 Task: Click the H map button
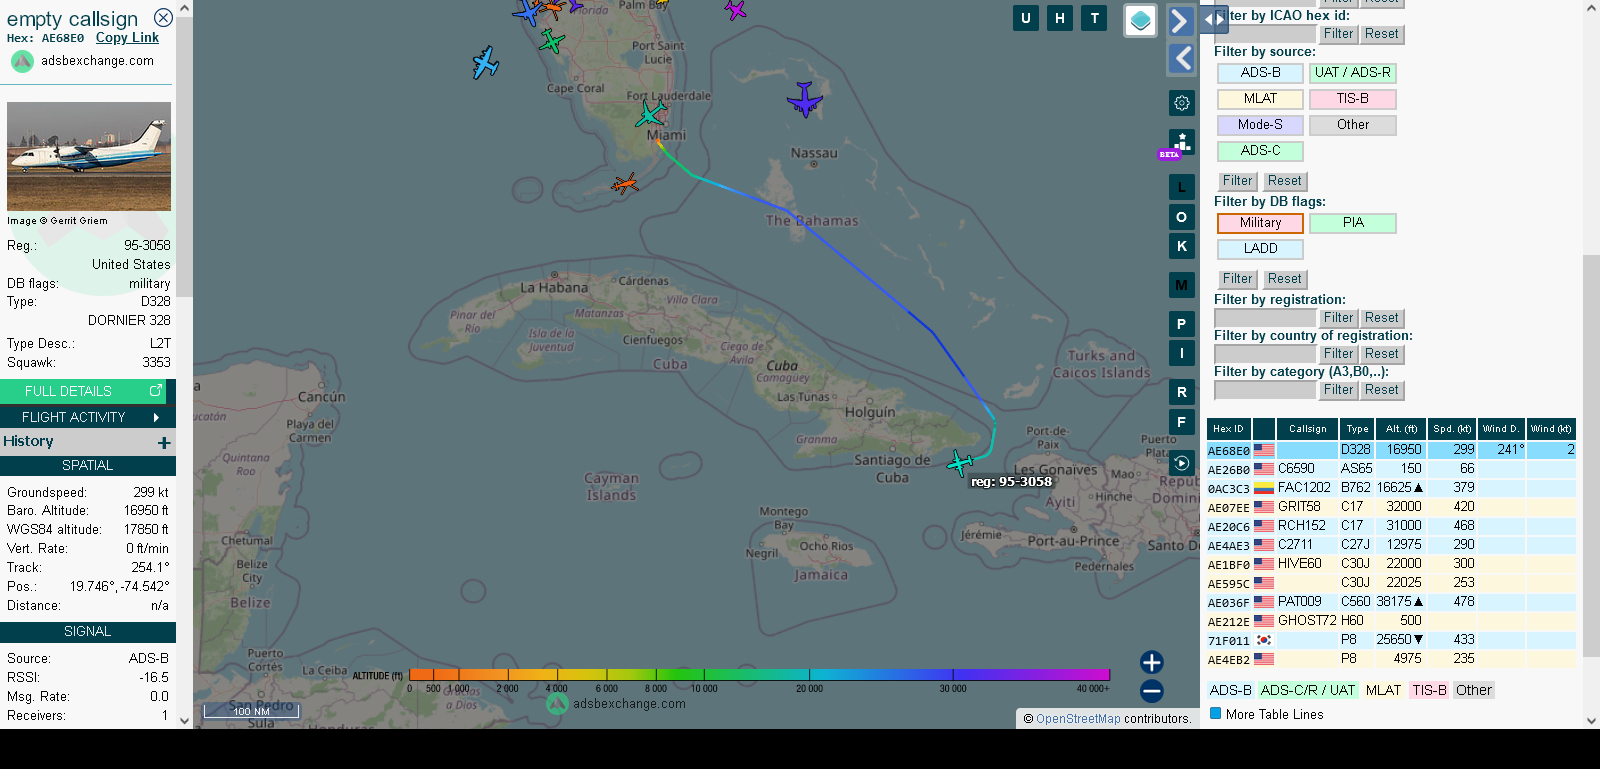coord(1060,18)
